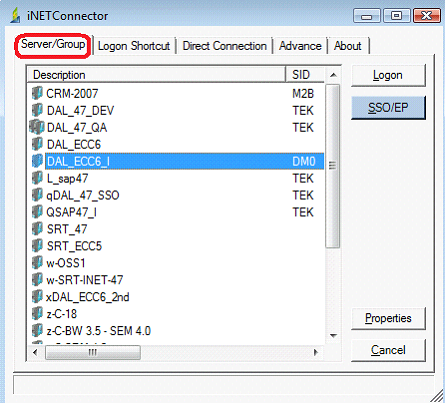
Task: Close the iNETConnector window
Action: [427, 16]
